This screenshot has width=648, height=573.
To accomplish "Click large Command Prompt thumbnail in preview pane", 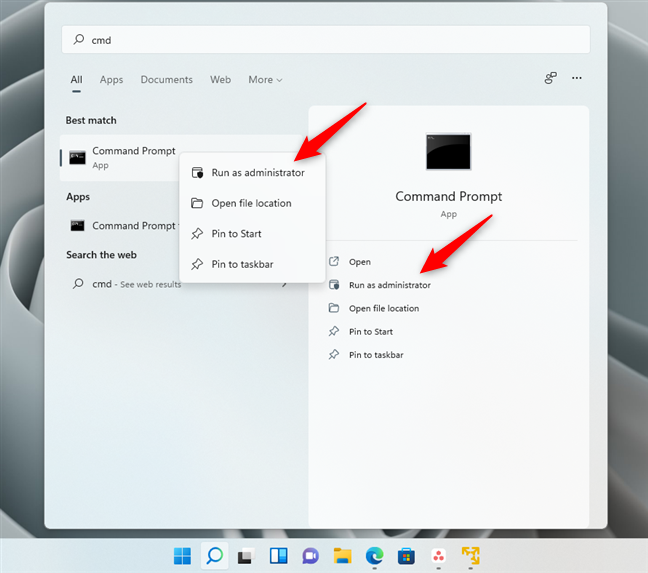I will [448, 151].
